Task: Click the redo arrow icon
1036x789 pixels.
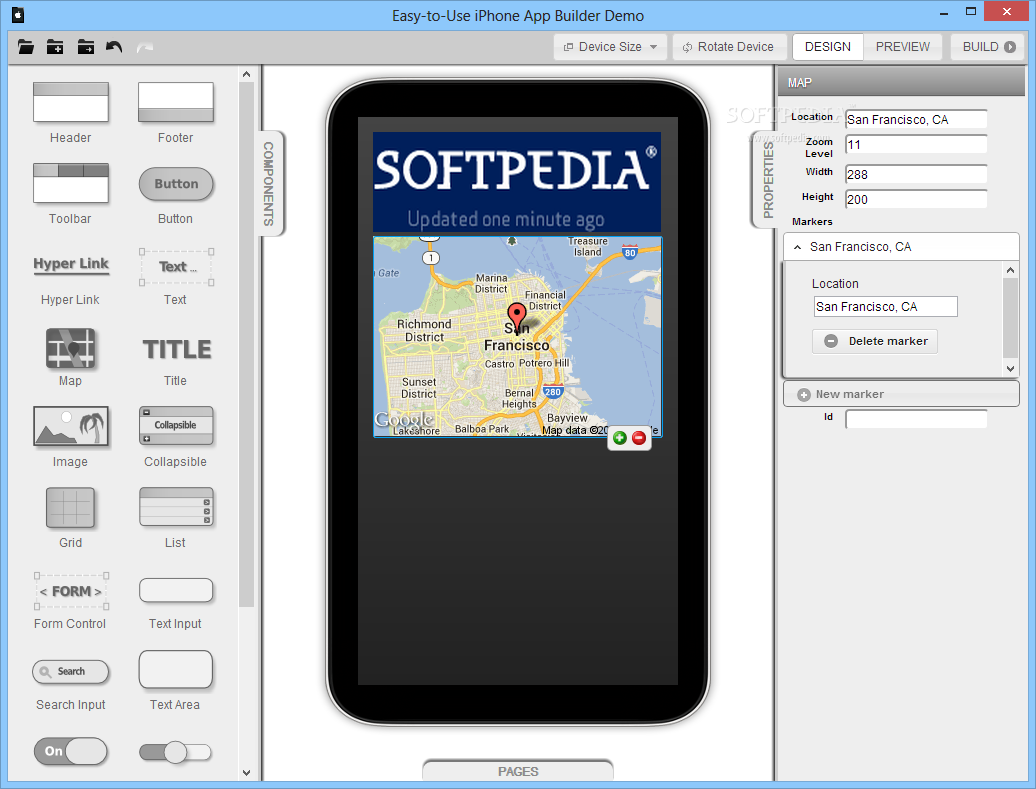Action: coord(145,47)
